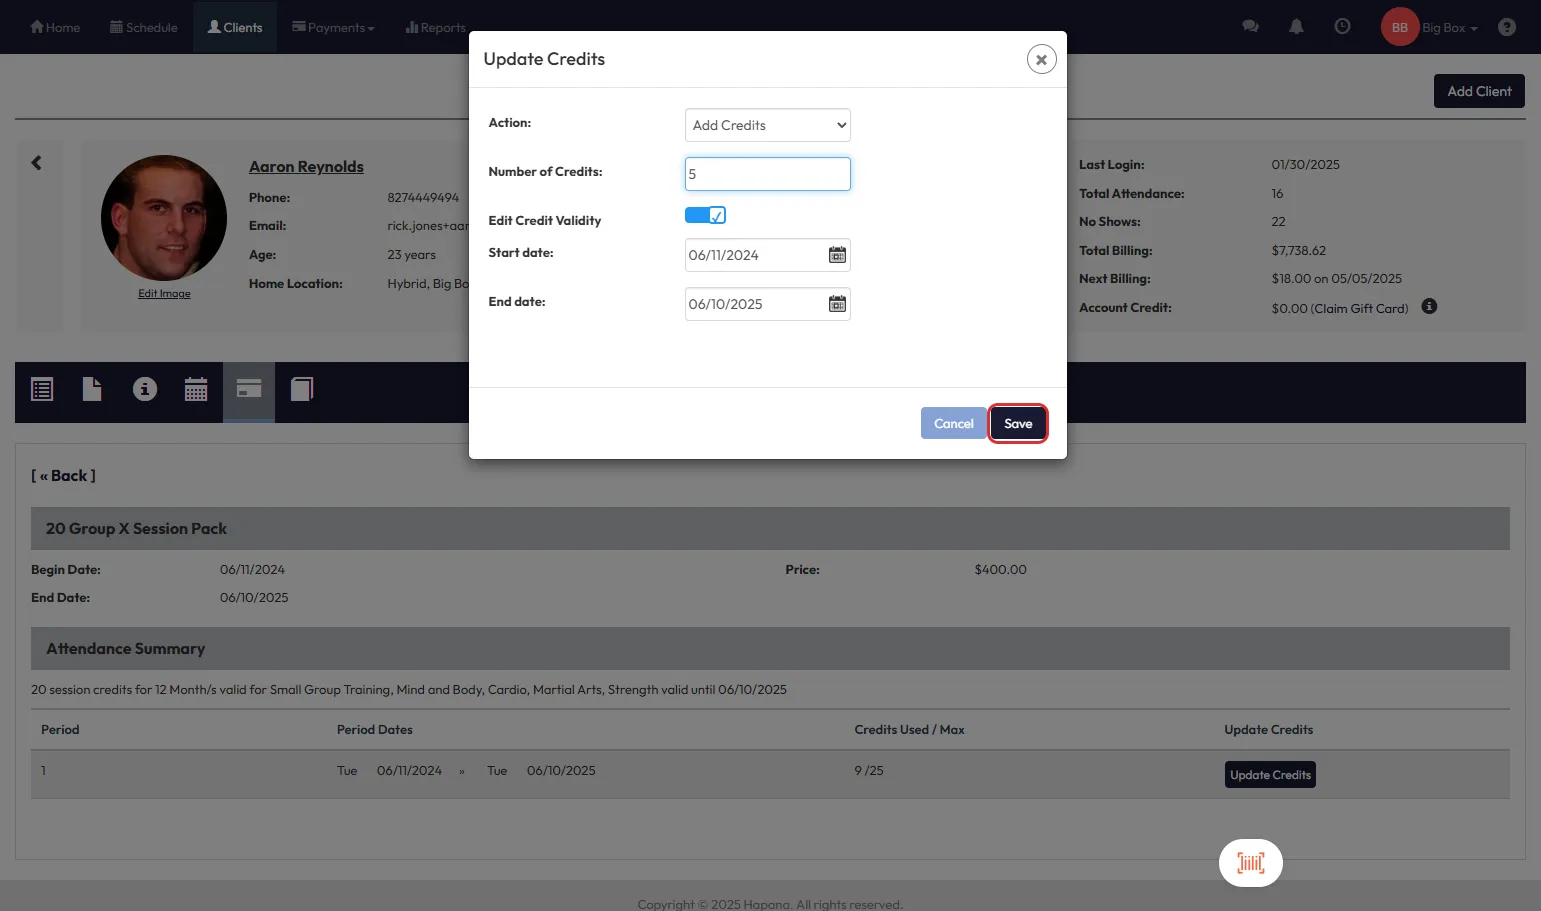Click the notifications bell icon
The height and width of the screenshot is (911, 1541).
tap(1296, 27)
